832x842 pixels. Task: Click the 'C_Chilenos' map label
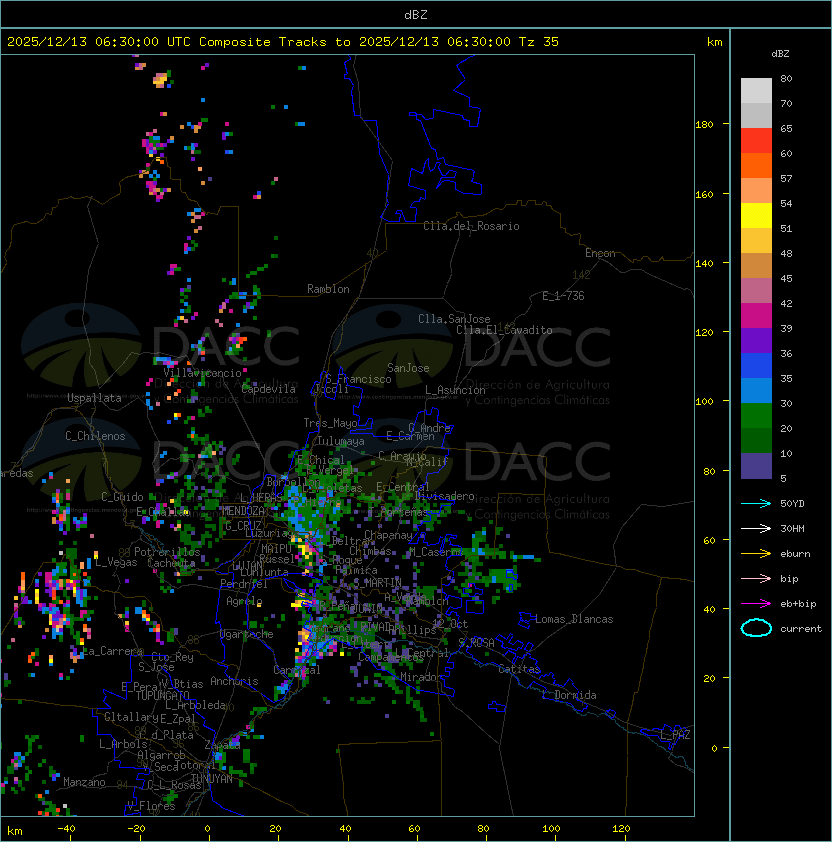[x=95, y=436]
